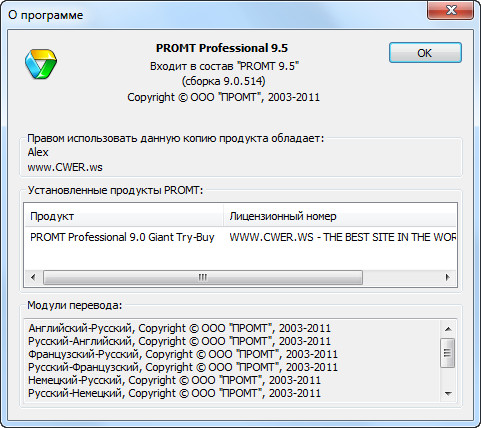Click the PROMT Professional 9.5 title text
This screenshot has height=428, width=481.
click(222, 48)
